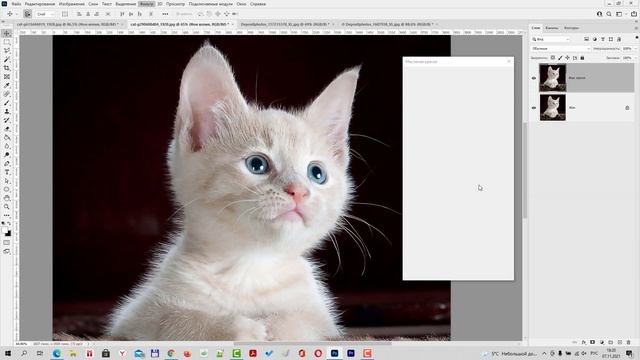Screen dimensions: 640x360
Task: Click the swap foreground/background colors arrow
Action: coord(10,224)
